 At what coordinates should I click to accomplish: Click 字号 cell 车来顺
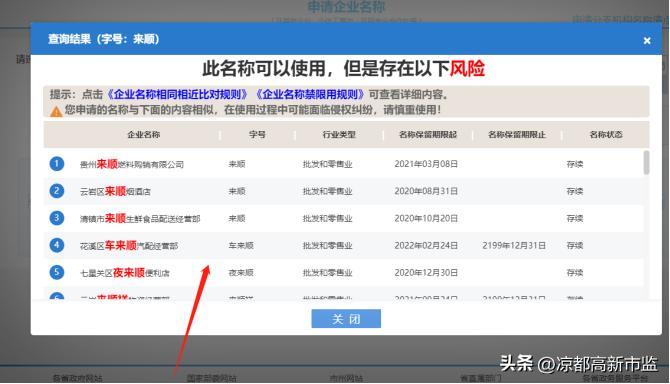pyautogui.click(x=241, y=246)
